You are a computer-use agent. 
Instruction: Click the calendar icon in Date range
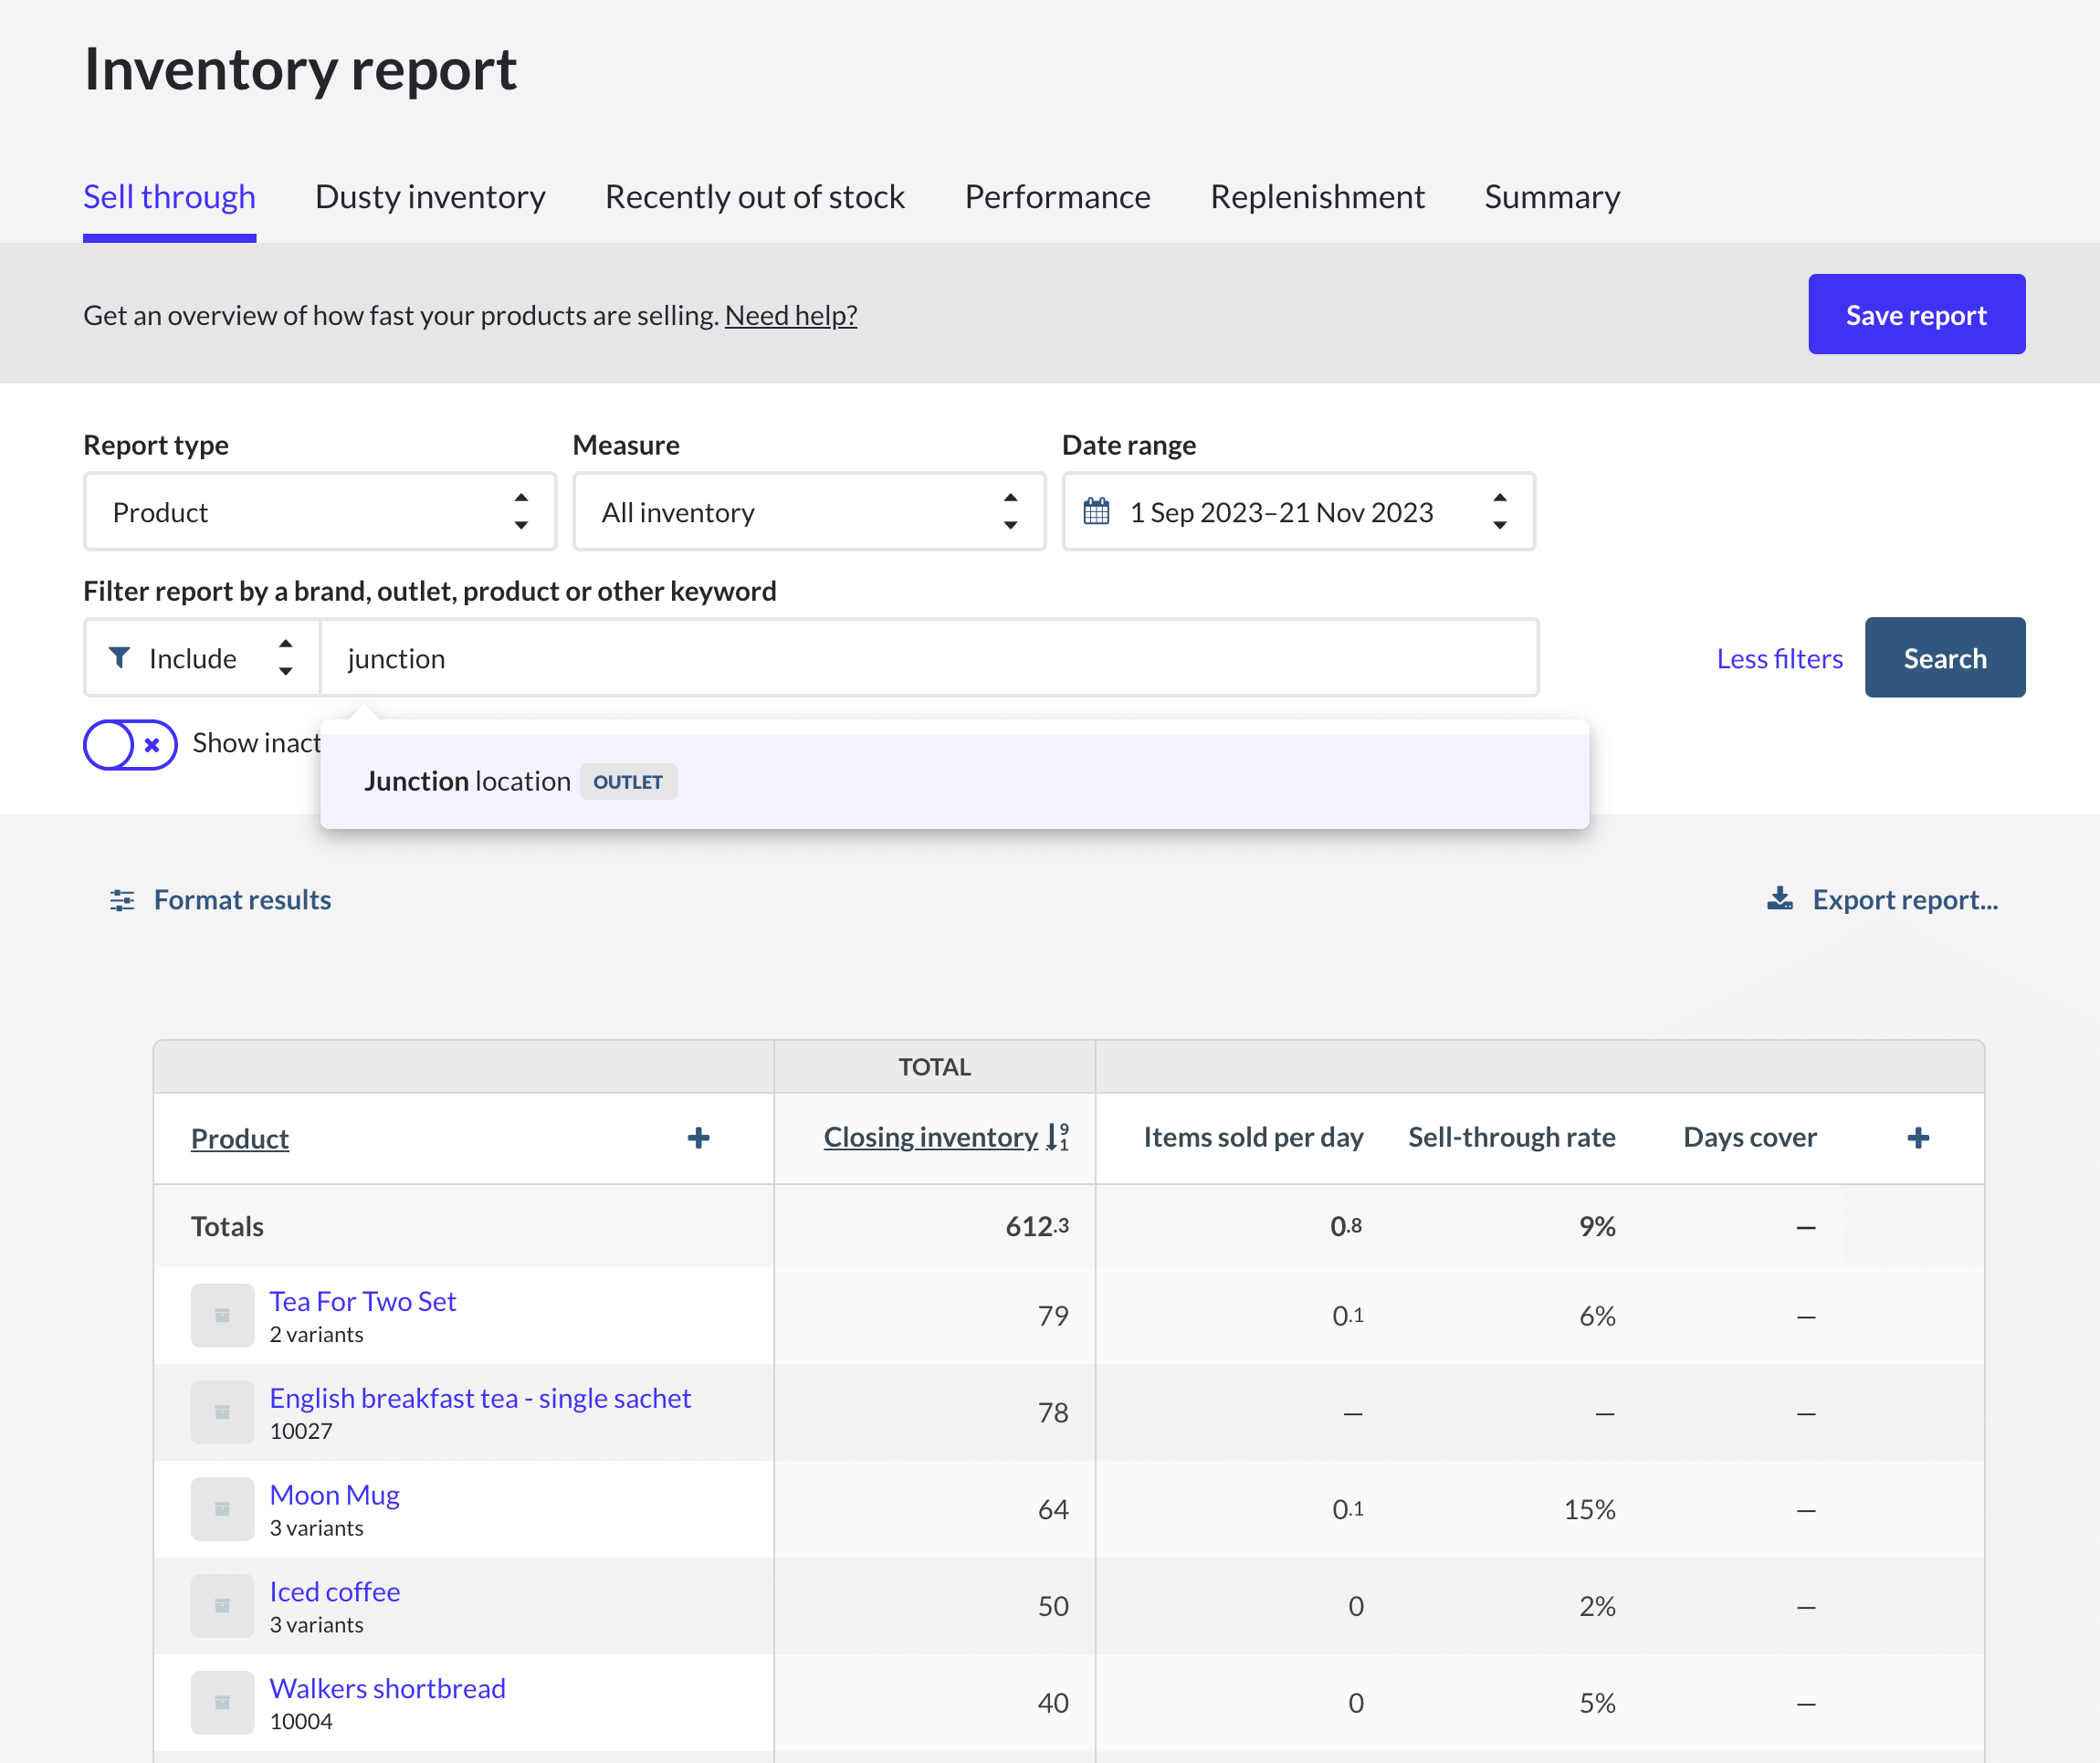point(1096,512)
